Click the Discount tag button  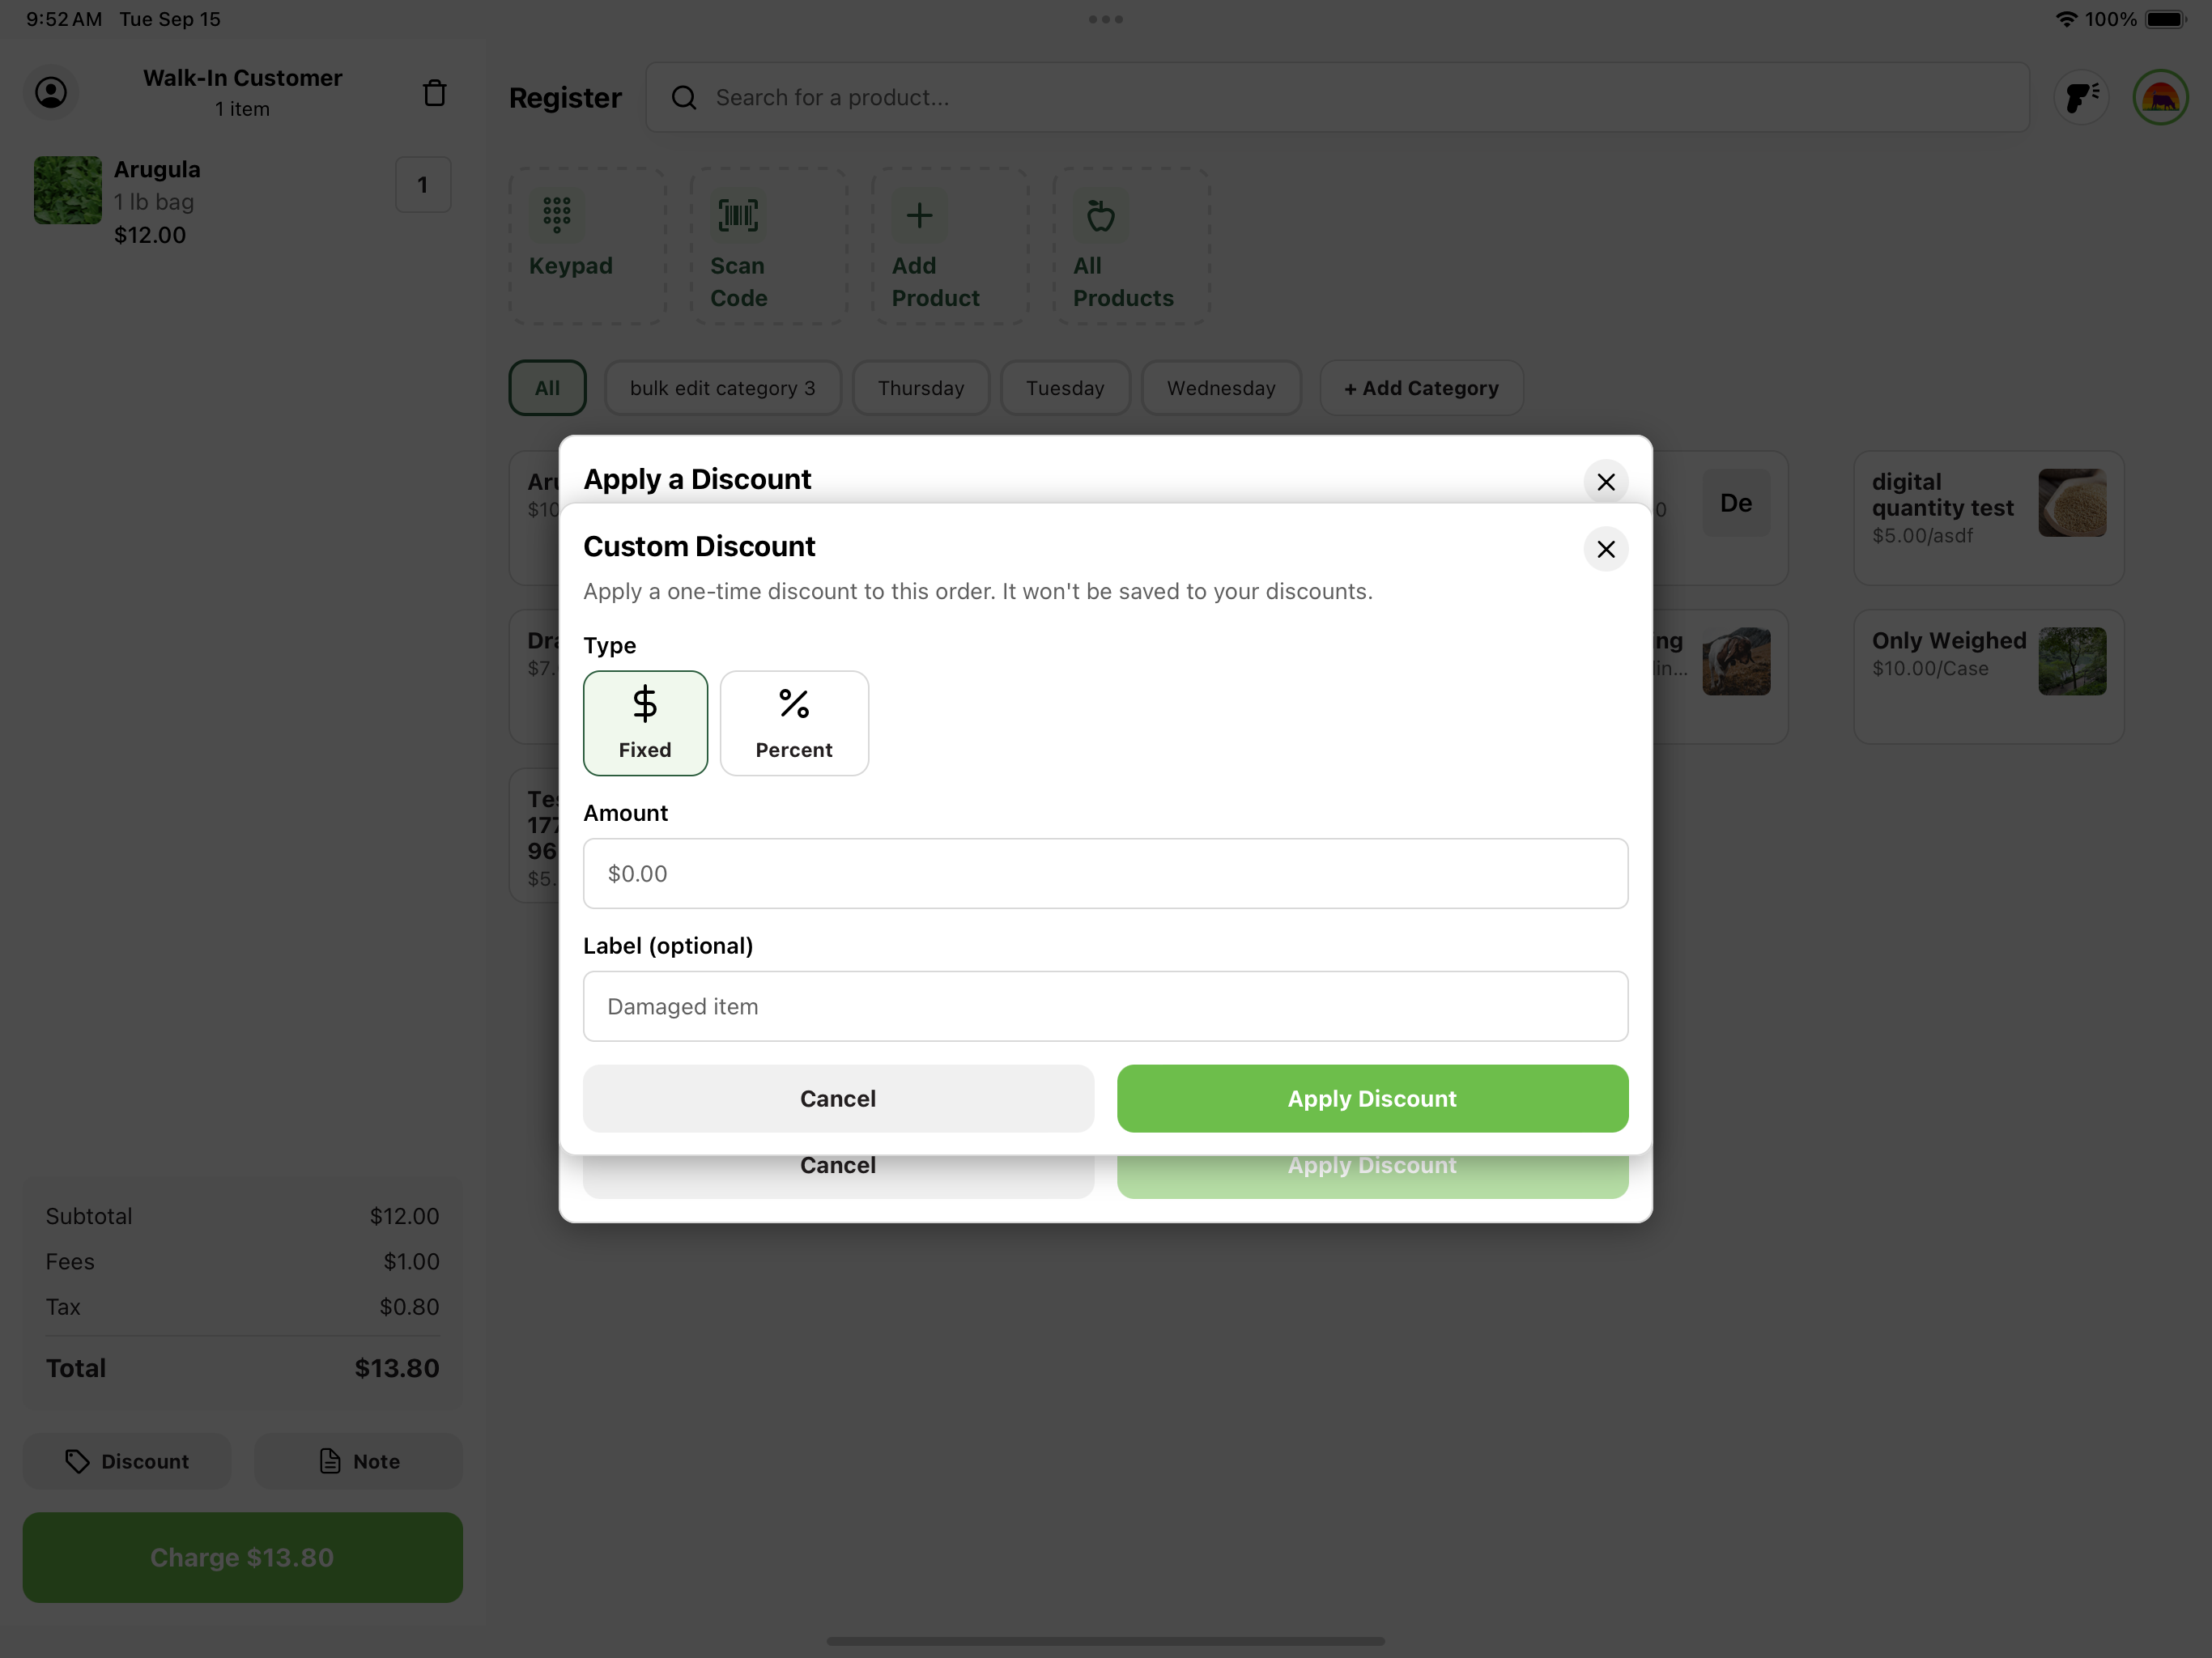pos(127,1461)
